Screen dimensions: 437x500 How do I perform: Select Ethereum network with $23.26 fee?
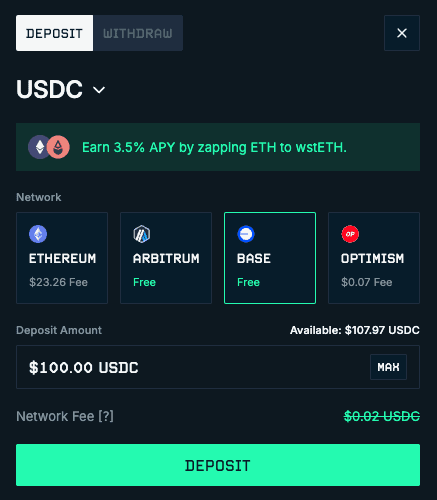(x=62, y=258)
